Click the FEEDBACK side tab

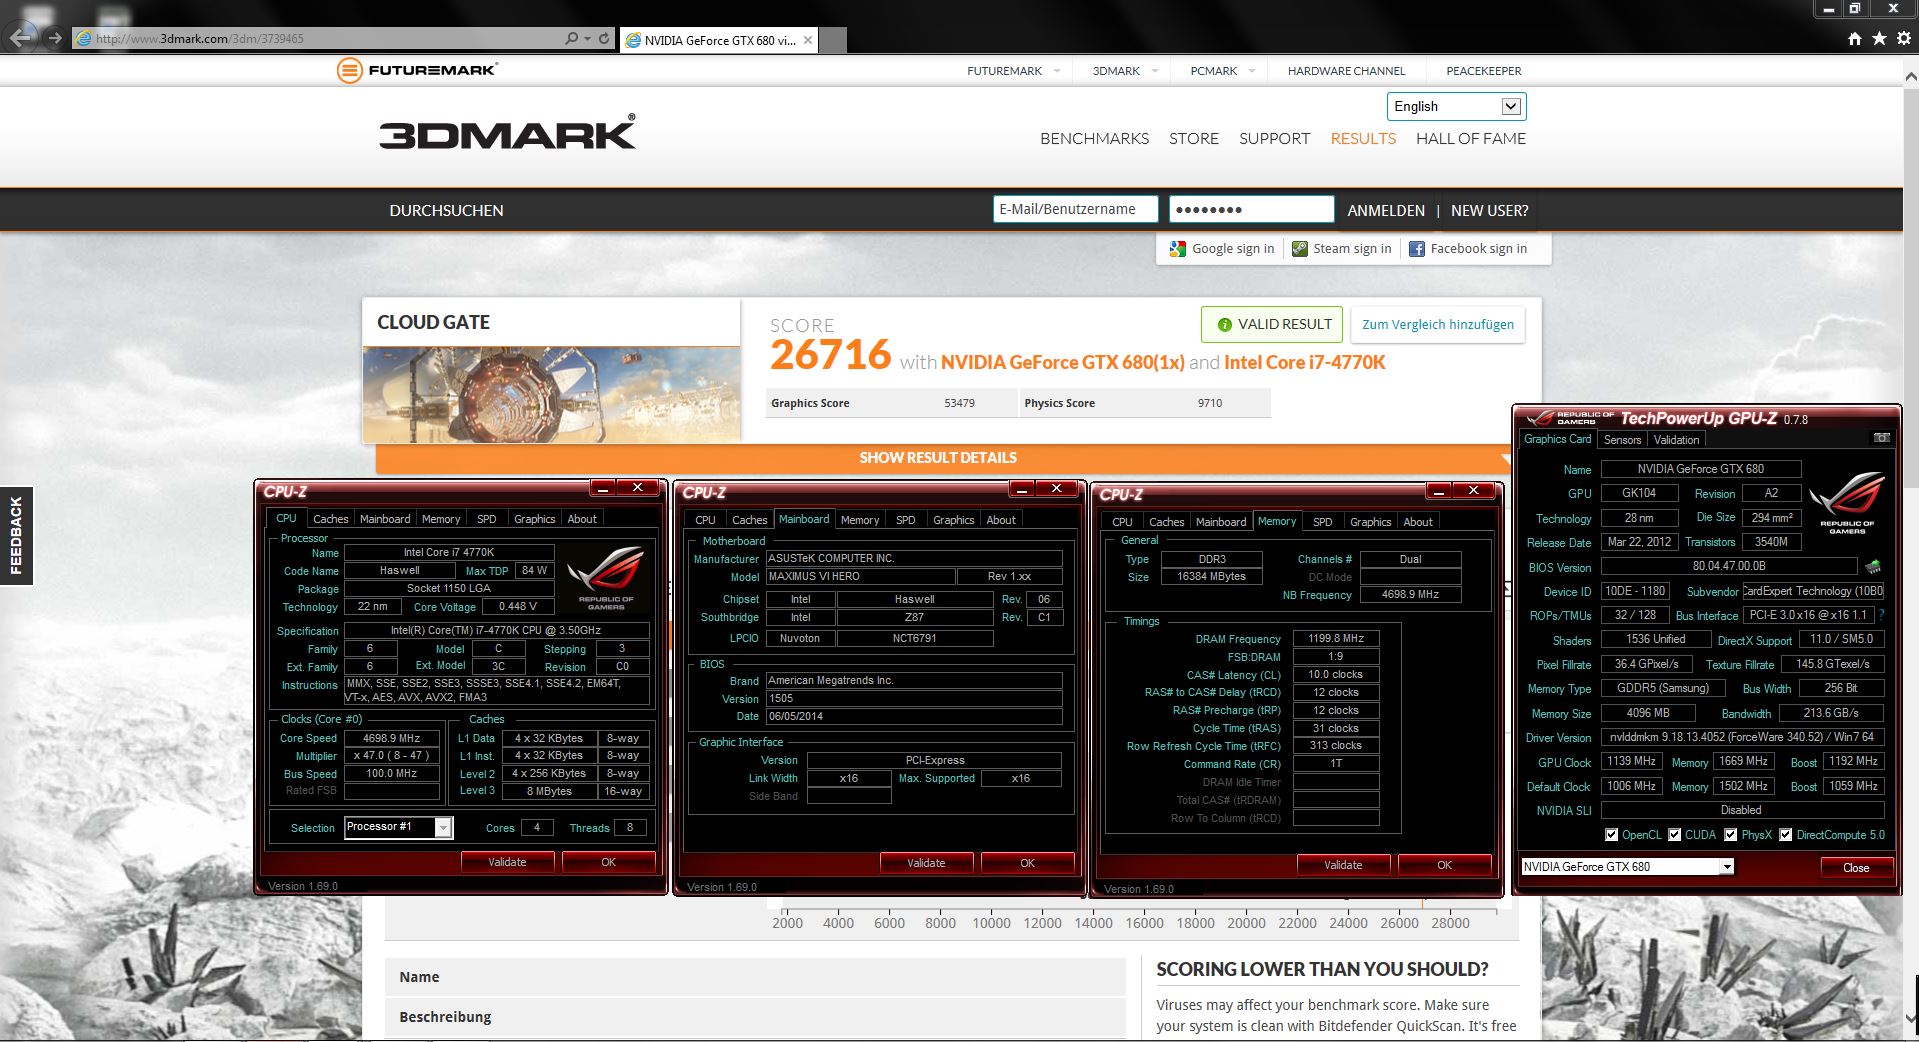[x=16, y=535]
